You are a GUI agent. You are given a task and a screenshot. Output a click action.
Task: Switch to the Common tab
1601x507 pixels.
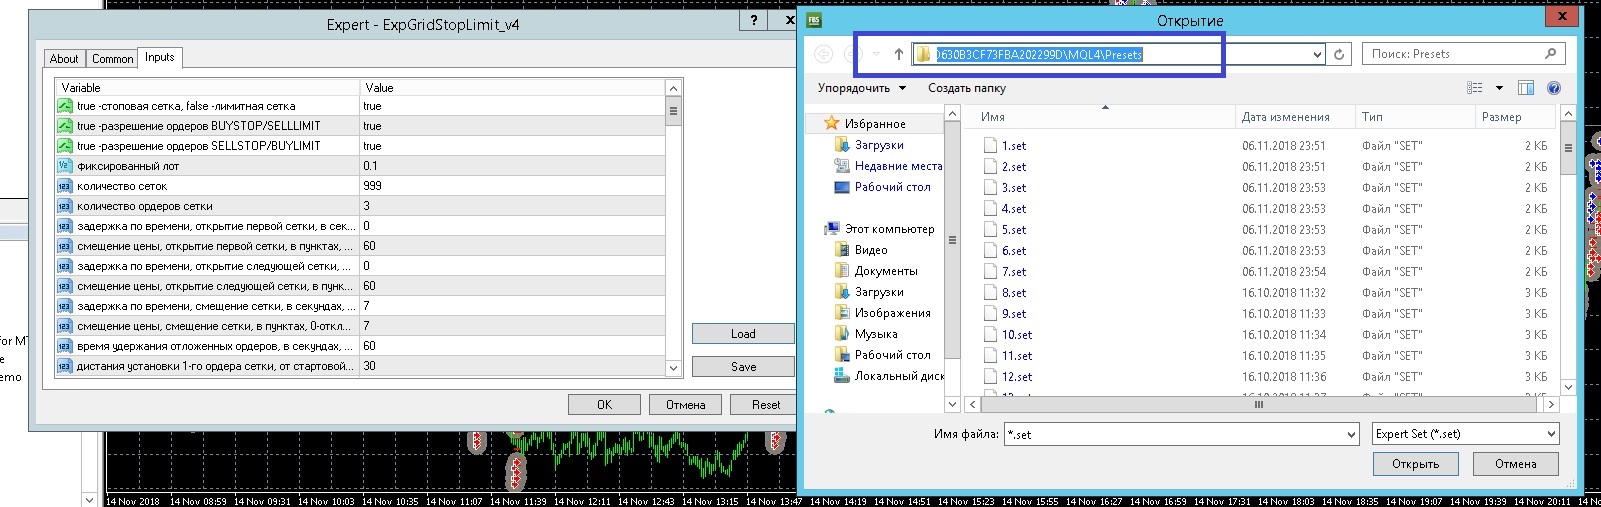point(112,59)
